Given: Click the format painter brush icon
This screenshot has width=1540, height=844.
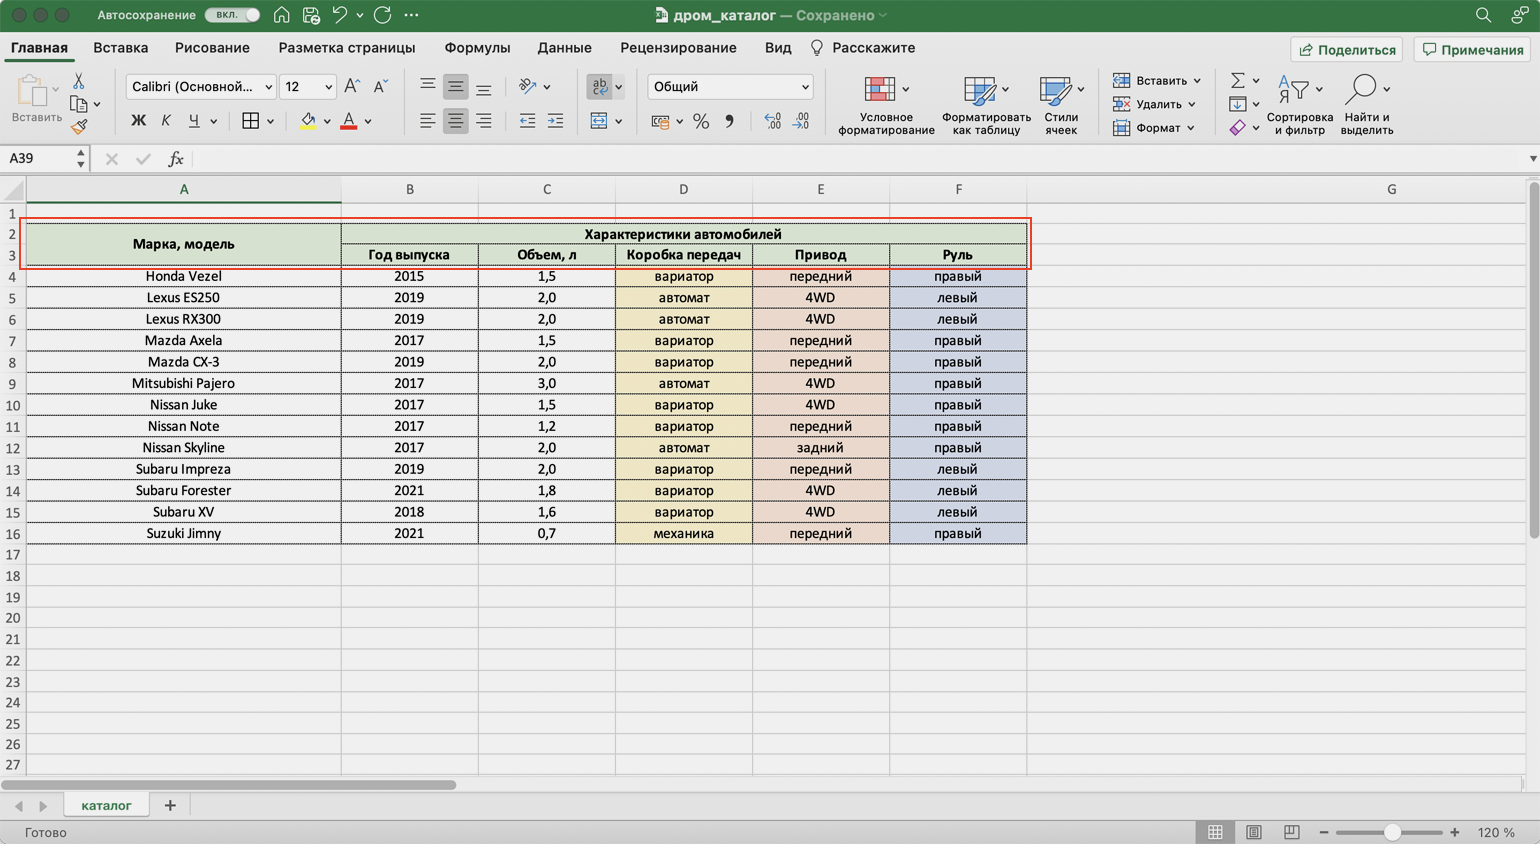Looking at the screenshot, I should (x=79, y=126).
